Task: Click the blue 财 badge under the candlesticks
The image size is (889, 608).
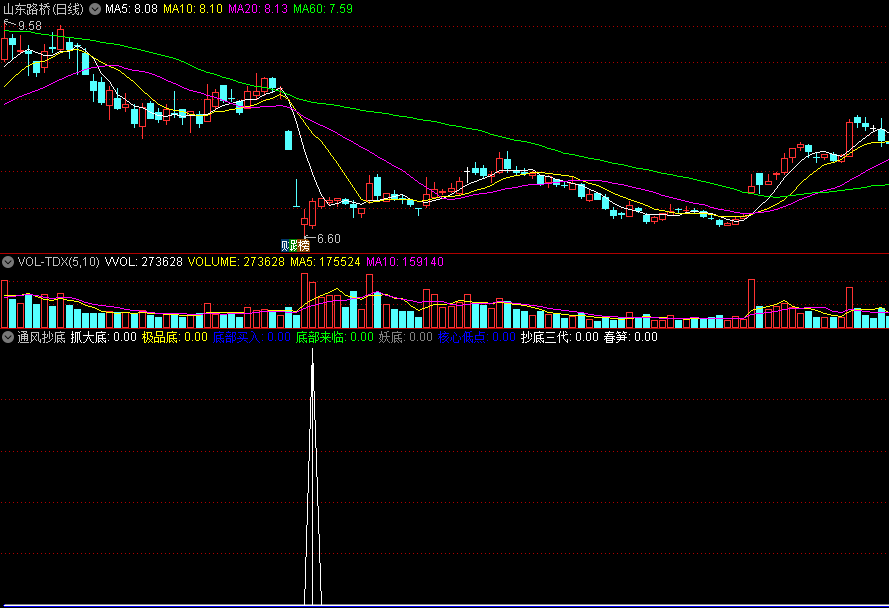Action: (286, 246)
